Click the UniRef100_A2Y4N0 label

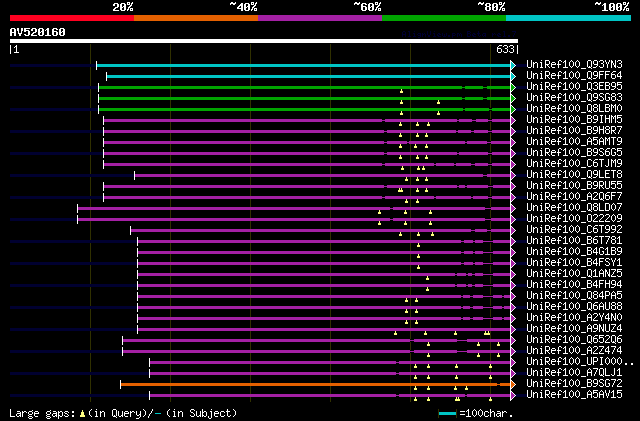[574, 318]
